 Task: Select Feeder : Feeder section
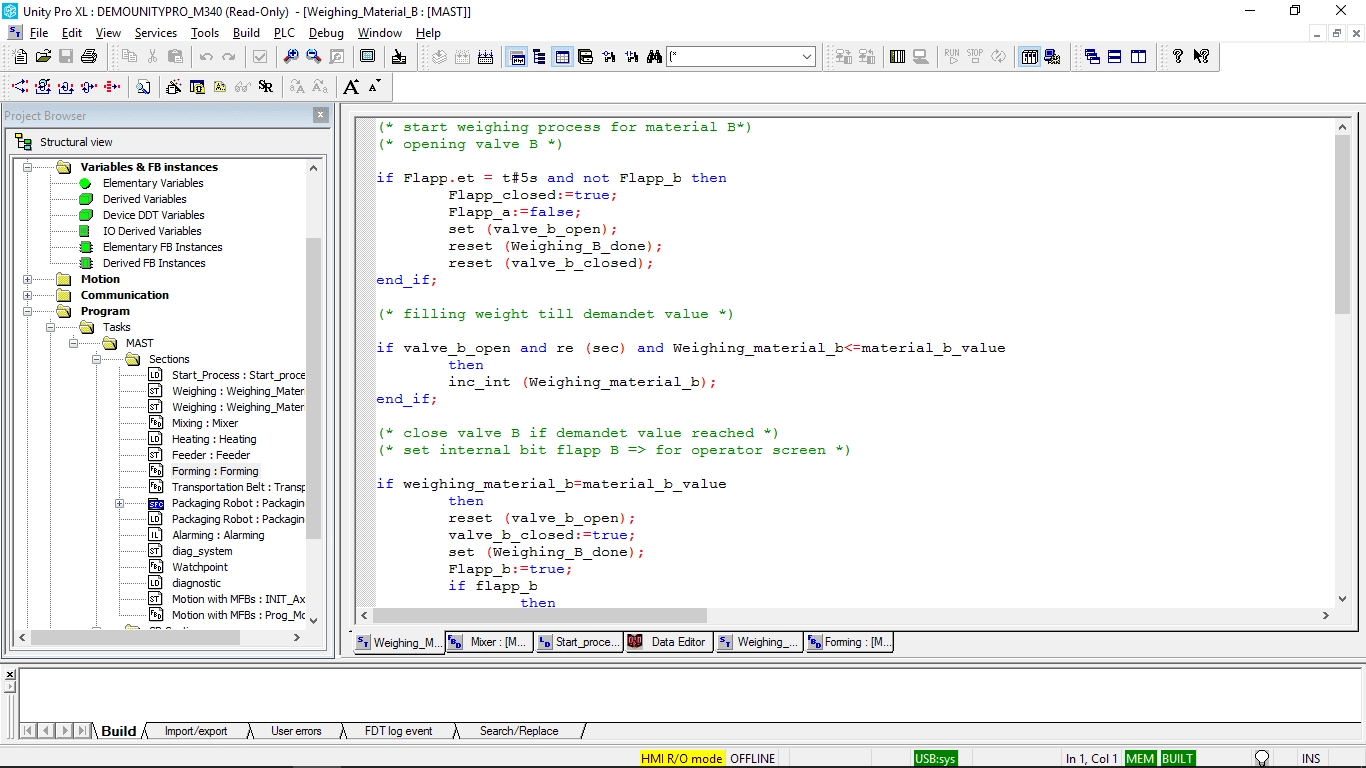[211, 455]
